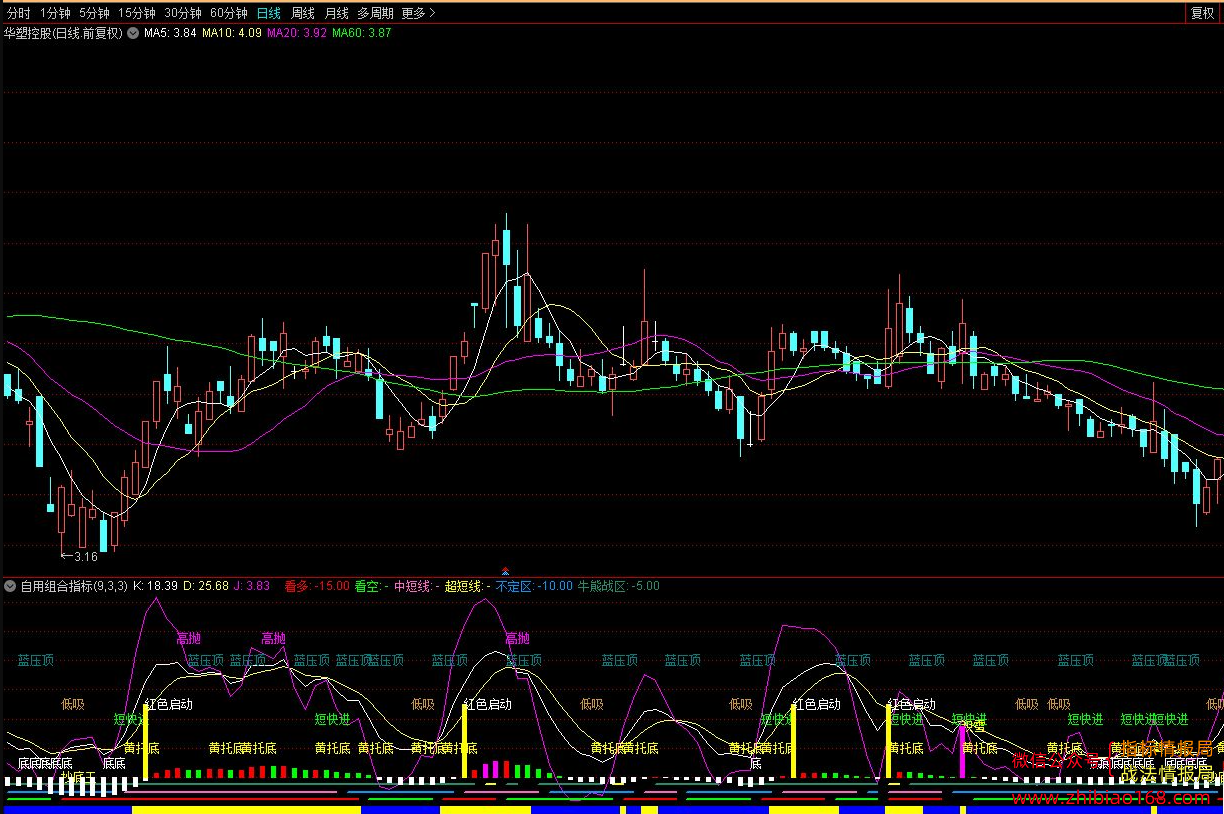Click the 不定区: -10.00 readout
Image resolution: width=1224 pixels, height=814 pixels.
535,586
